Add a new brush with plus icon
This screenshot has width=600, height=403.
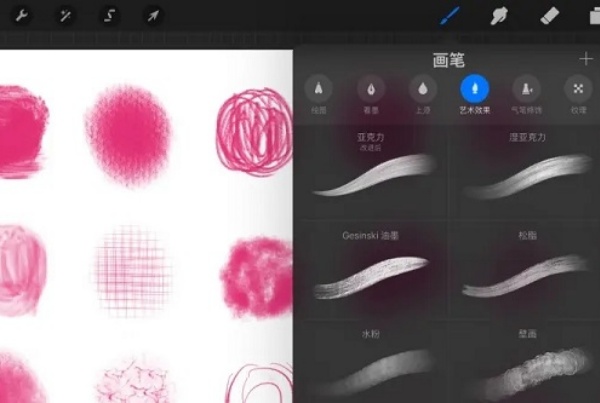click(586, 59)
